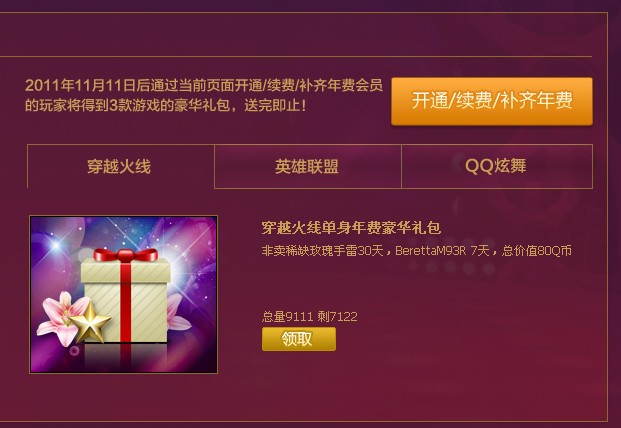Click the gift box thumbnail image

point(123,294)
